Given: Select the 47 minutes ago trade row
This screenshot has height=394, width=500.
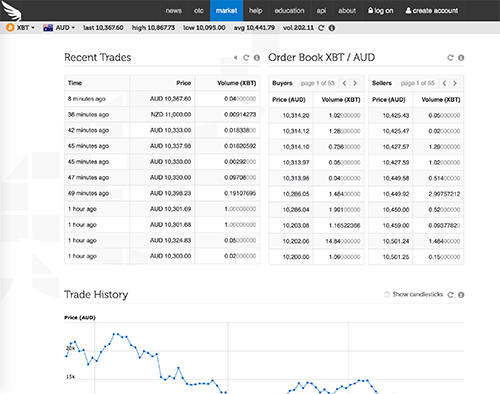Looking at the screenshot, I should (x=162, y=177).
